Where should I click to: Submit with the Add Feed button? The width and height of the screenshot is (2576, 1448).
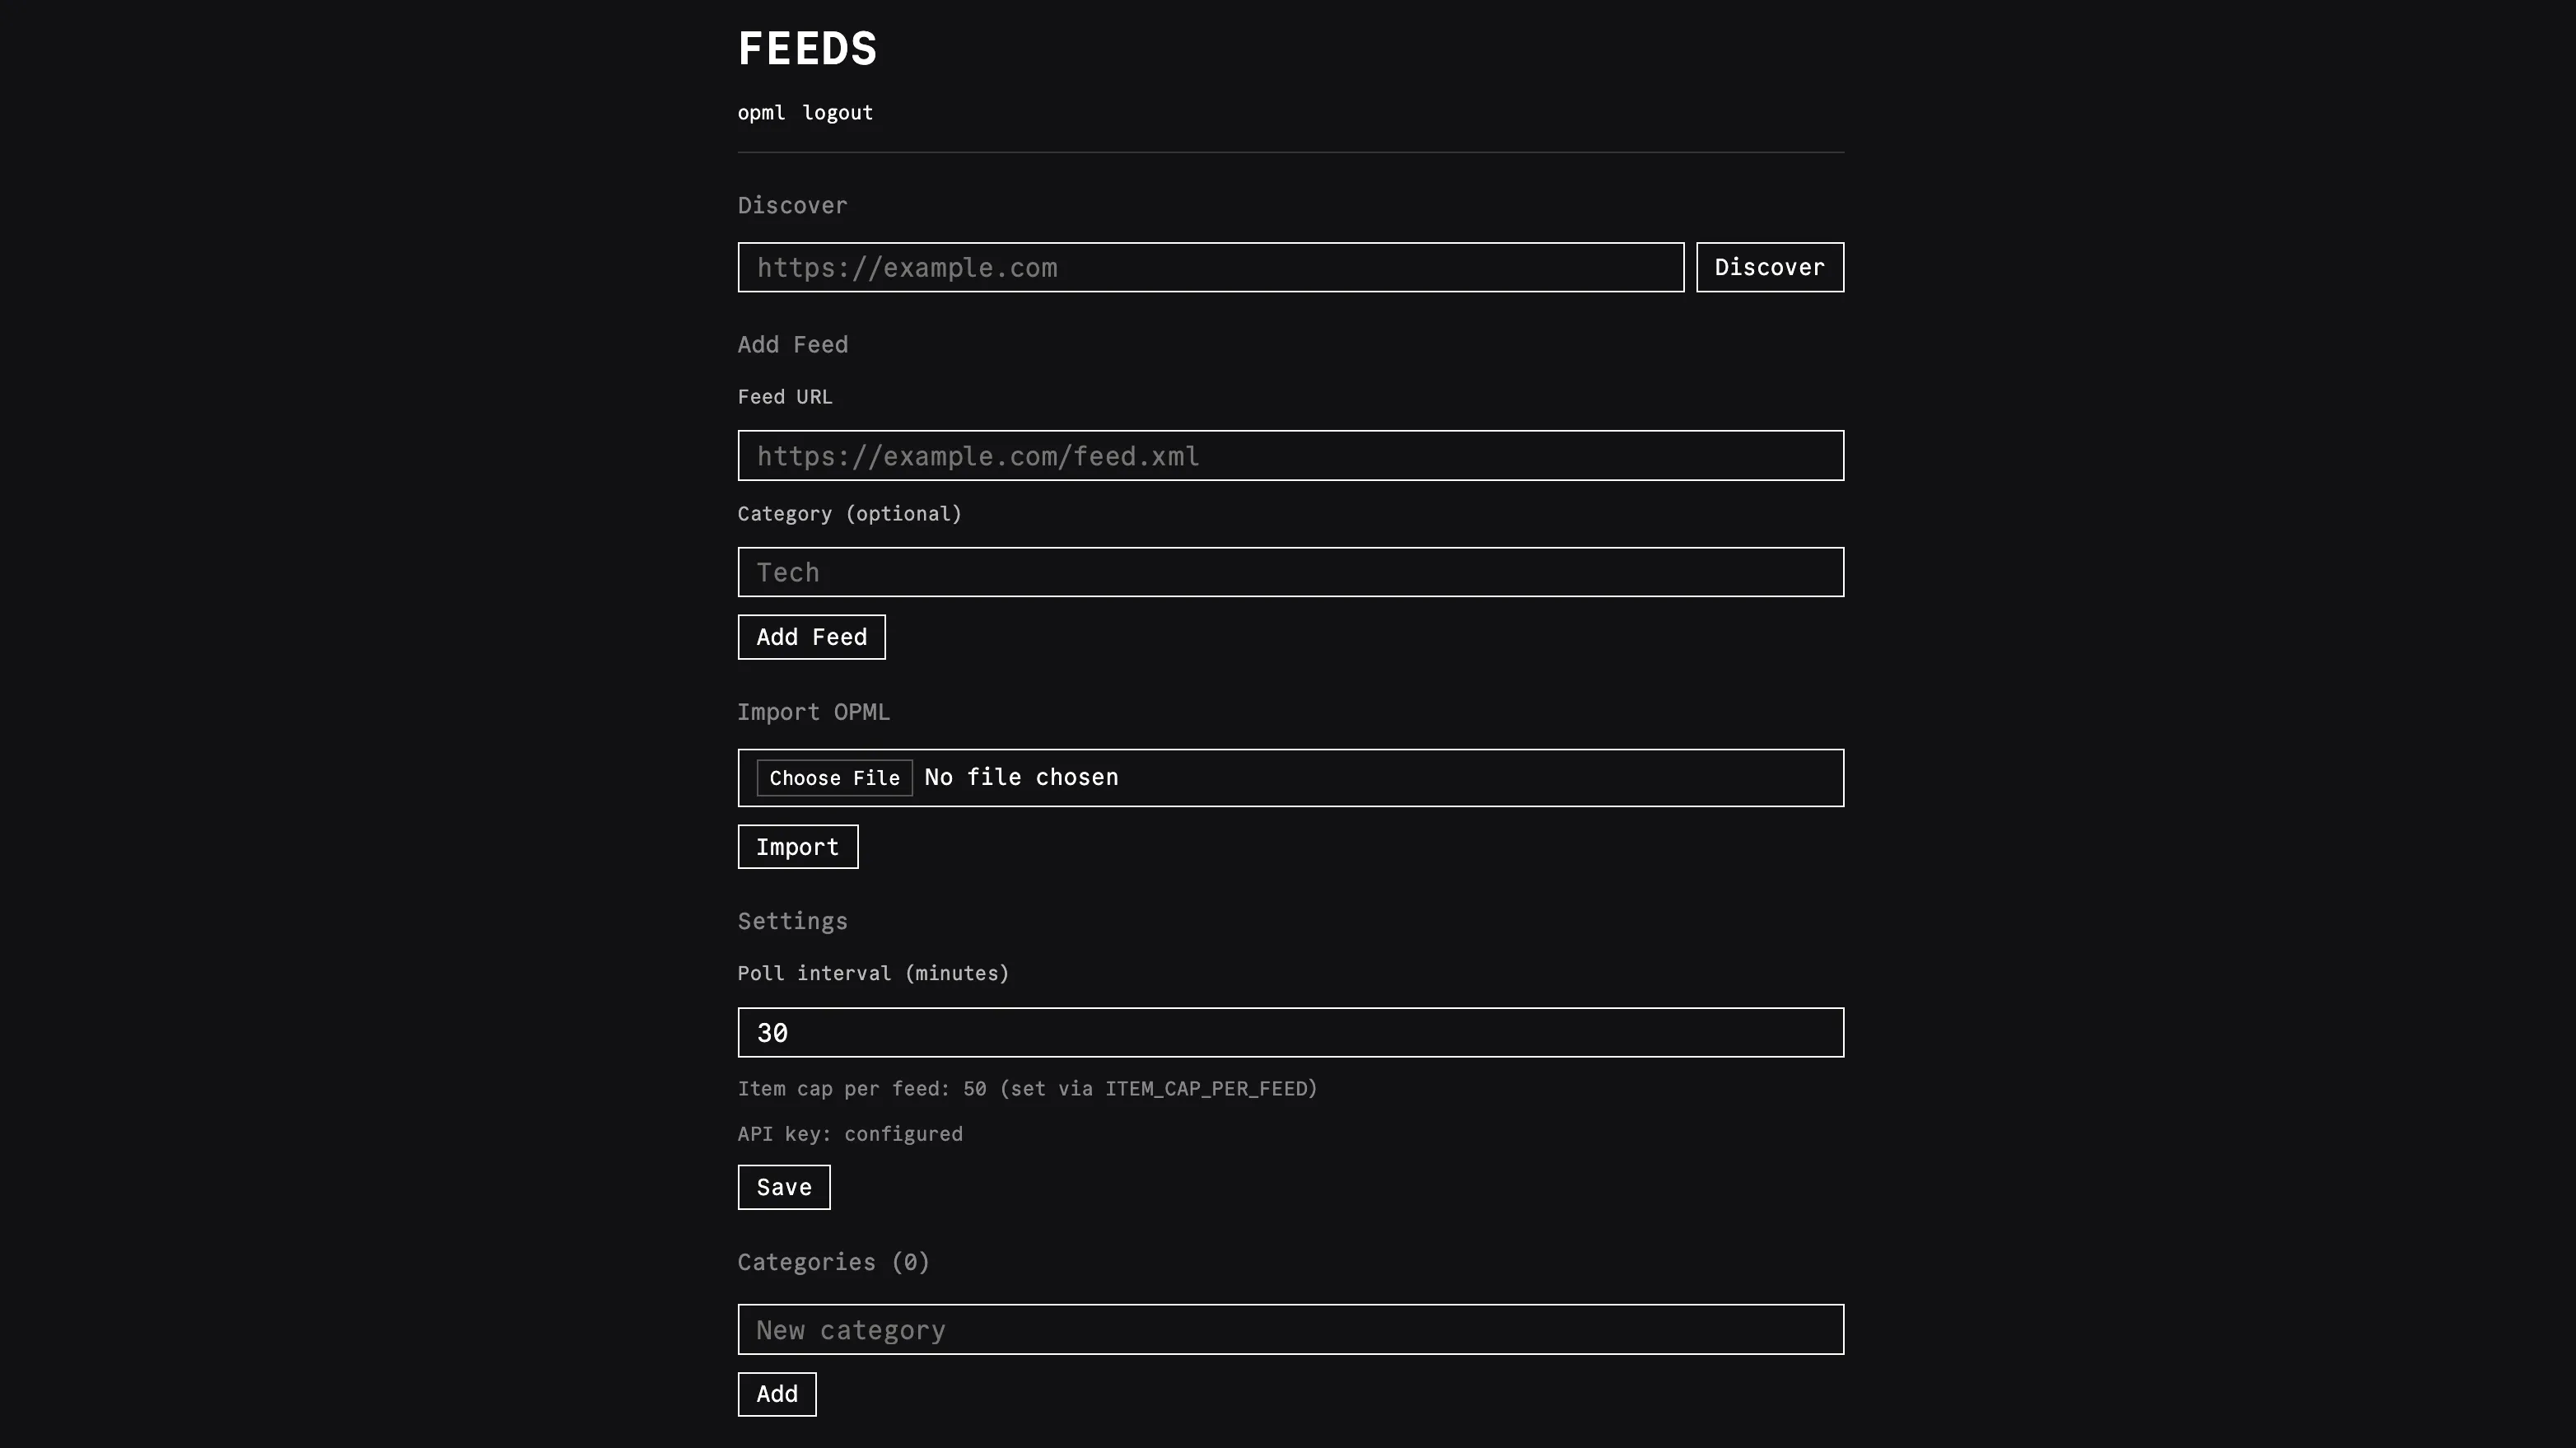coord(812,637)
